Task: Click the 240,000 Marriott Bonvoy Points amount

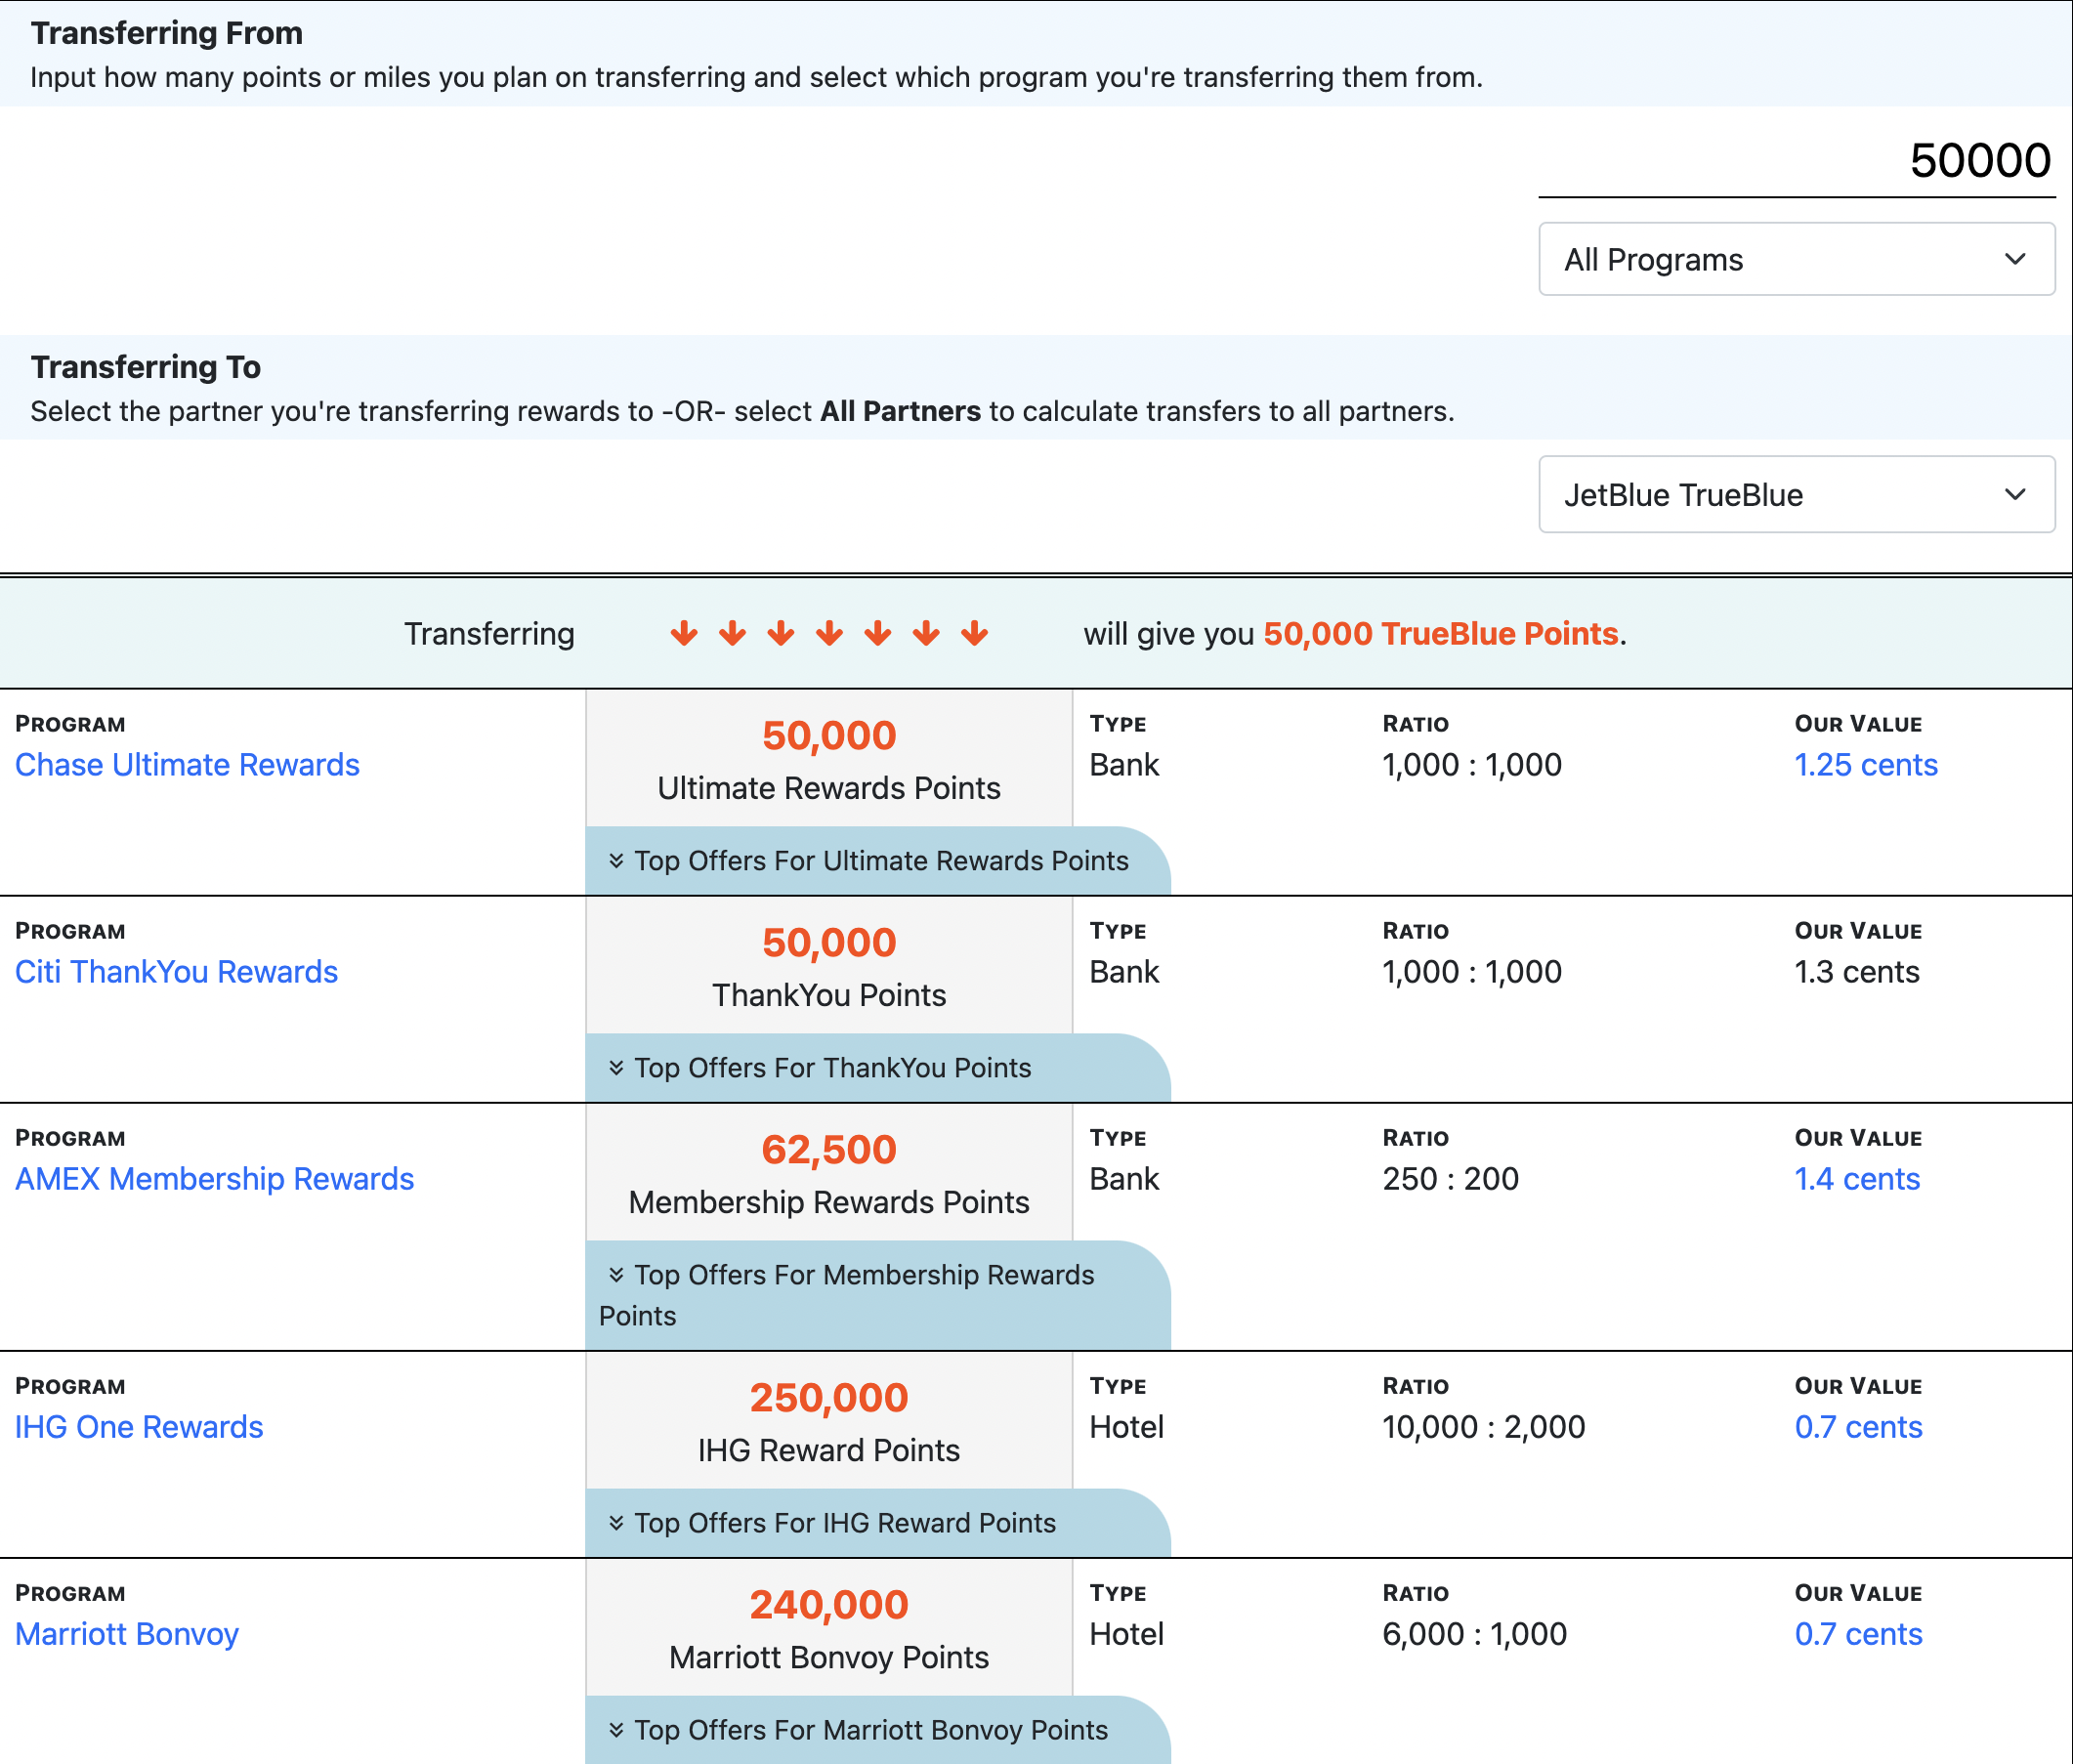Action: click(x=829, y=1605)
